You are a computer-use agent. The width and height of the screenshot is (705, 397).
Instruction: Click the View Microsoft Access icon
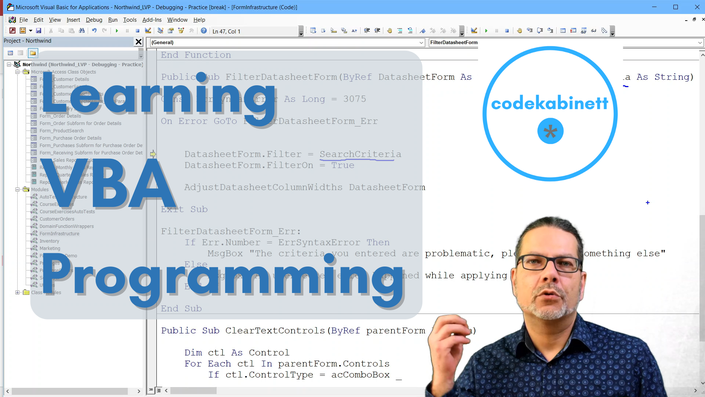[x=13, y=31]
